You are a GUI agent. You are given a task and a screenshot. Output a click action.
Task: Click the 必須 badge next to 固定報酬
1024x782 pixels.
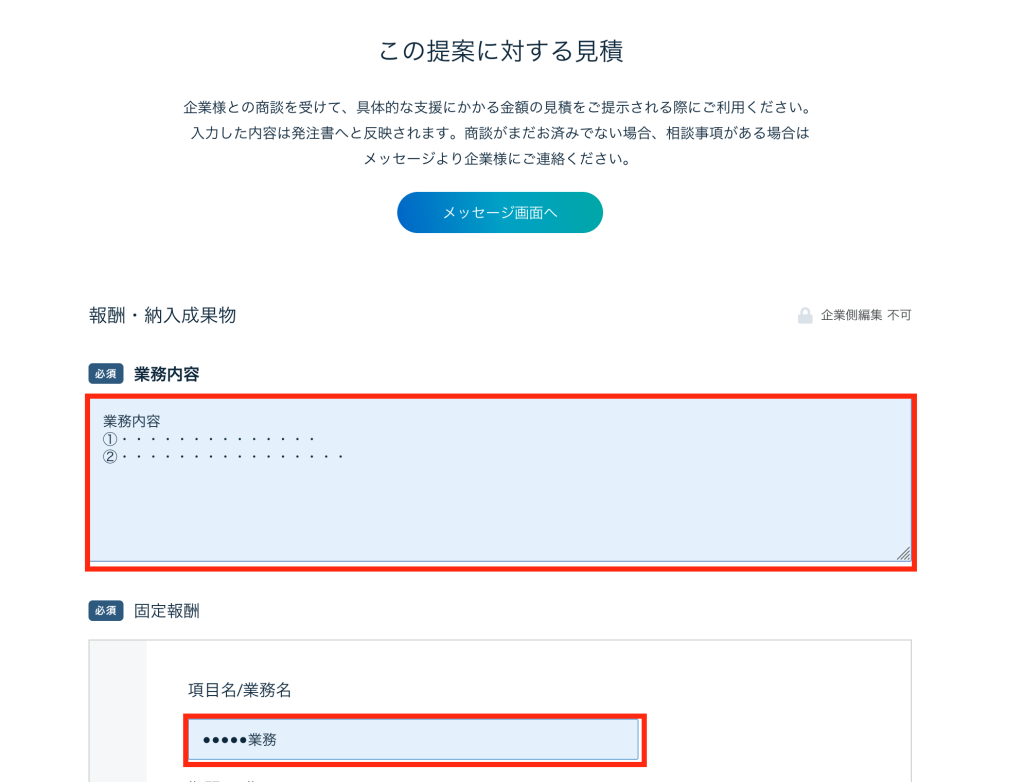click(106, 610)
